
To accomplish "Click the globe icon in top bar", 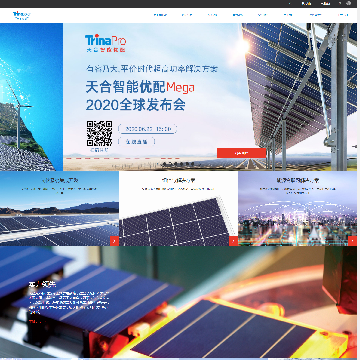I will (x=349, y=3).
